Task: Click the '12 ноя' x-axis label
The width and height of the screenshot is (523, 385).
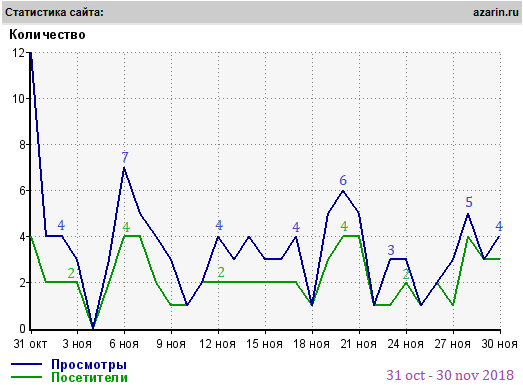Action: (217, 344)
